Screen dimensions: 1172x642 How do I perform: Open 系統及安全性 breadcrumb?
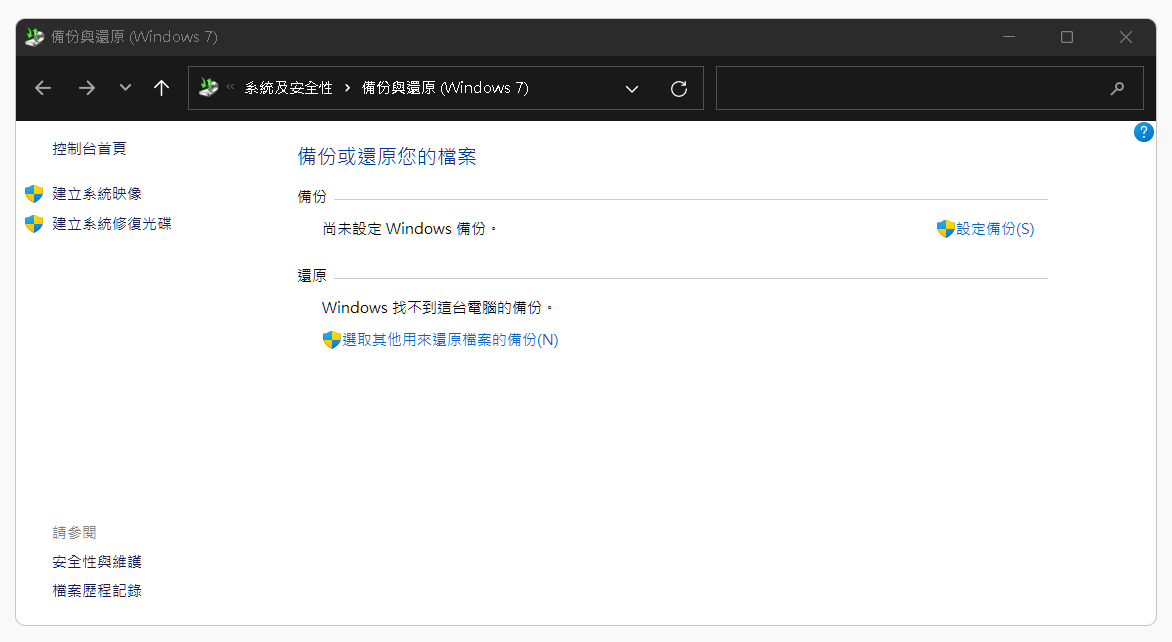(x=289, y=88)
